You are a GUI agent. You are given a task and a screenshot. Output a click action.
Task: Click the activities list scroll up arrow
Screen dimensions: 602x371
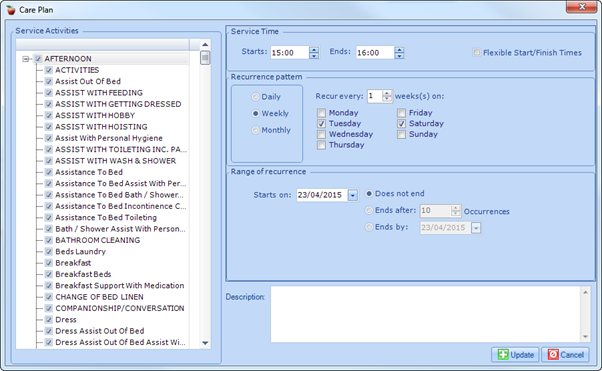205,45
